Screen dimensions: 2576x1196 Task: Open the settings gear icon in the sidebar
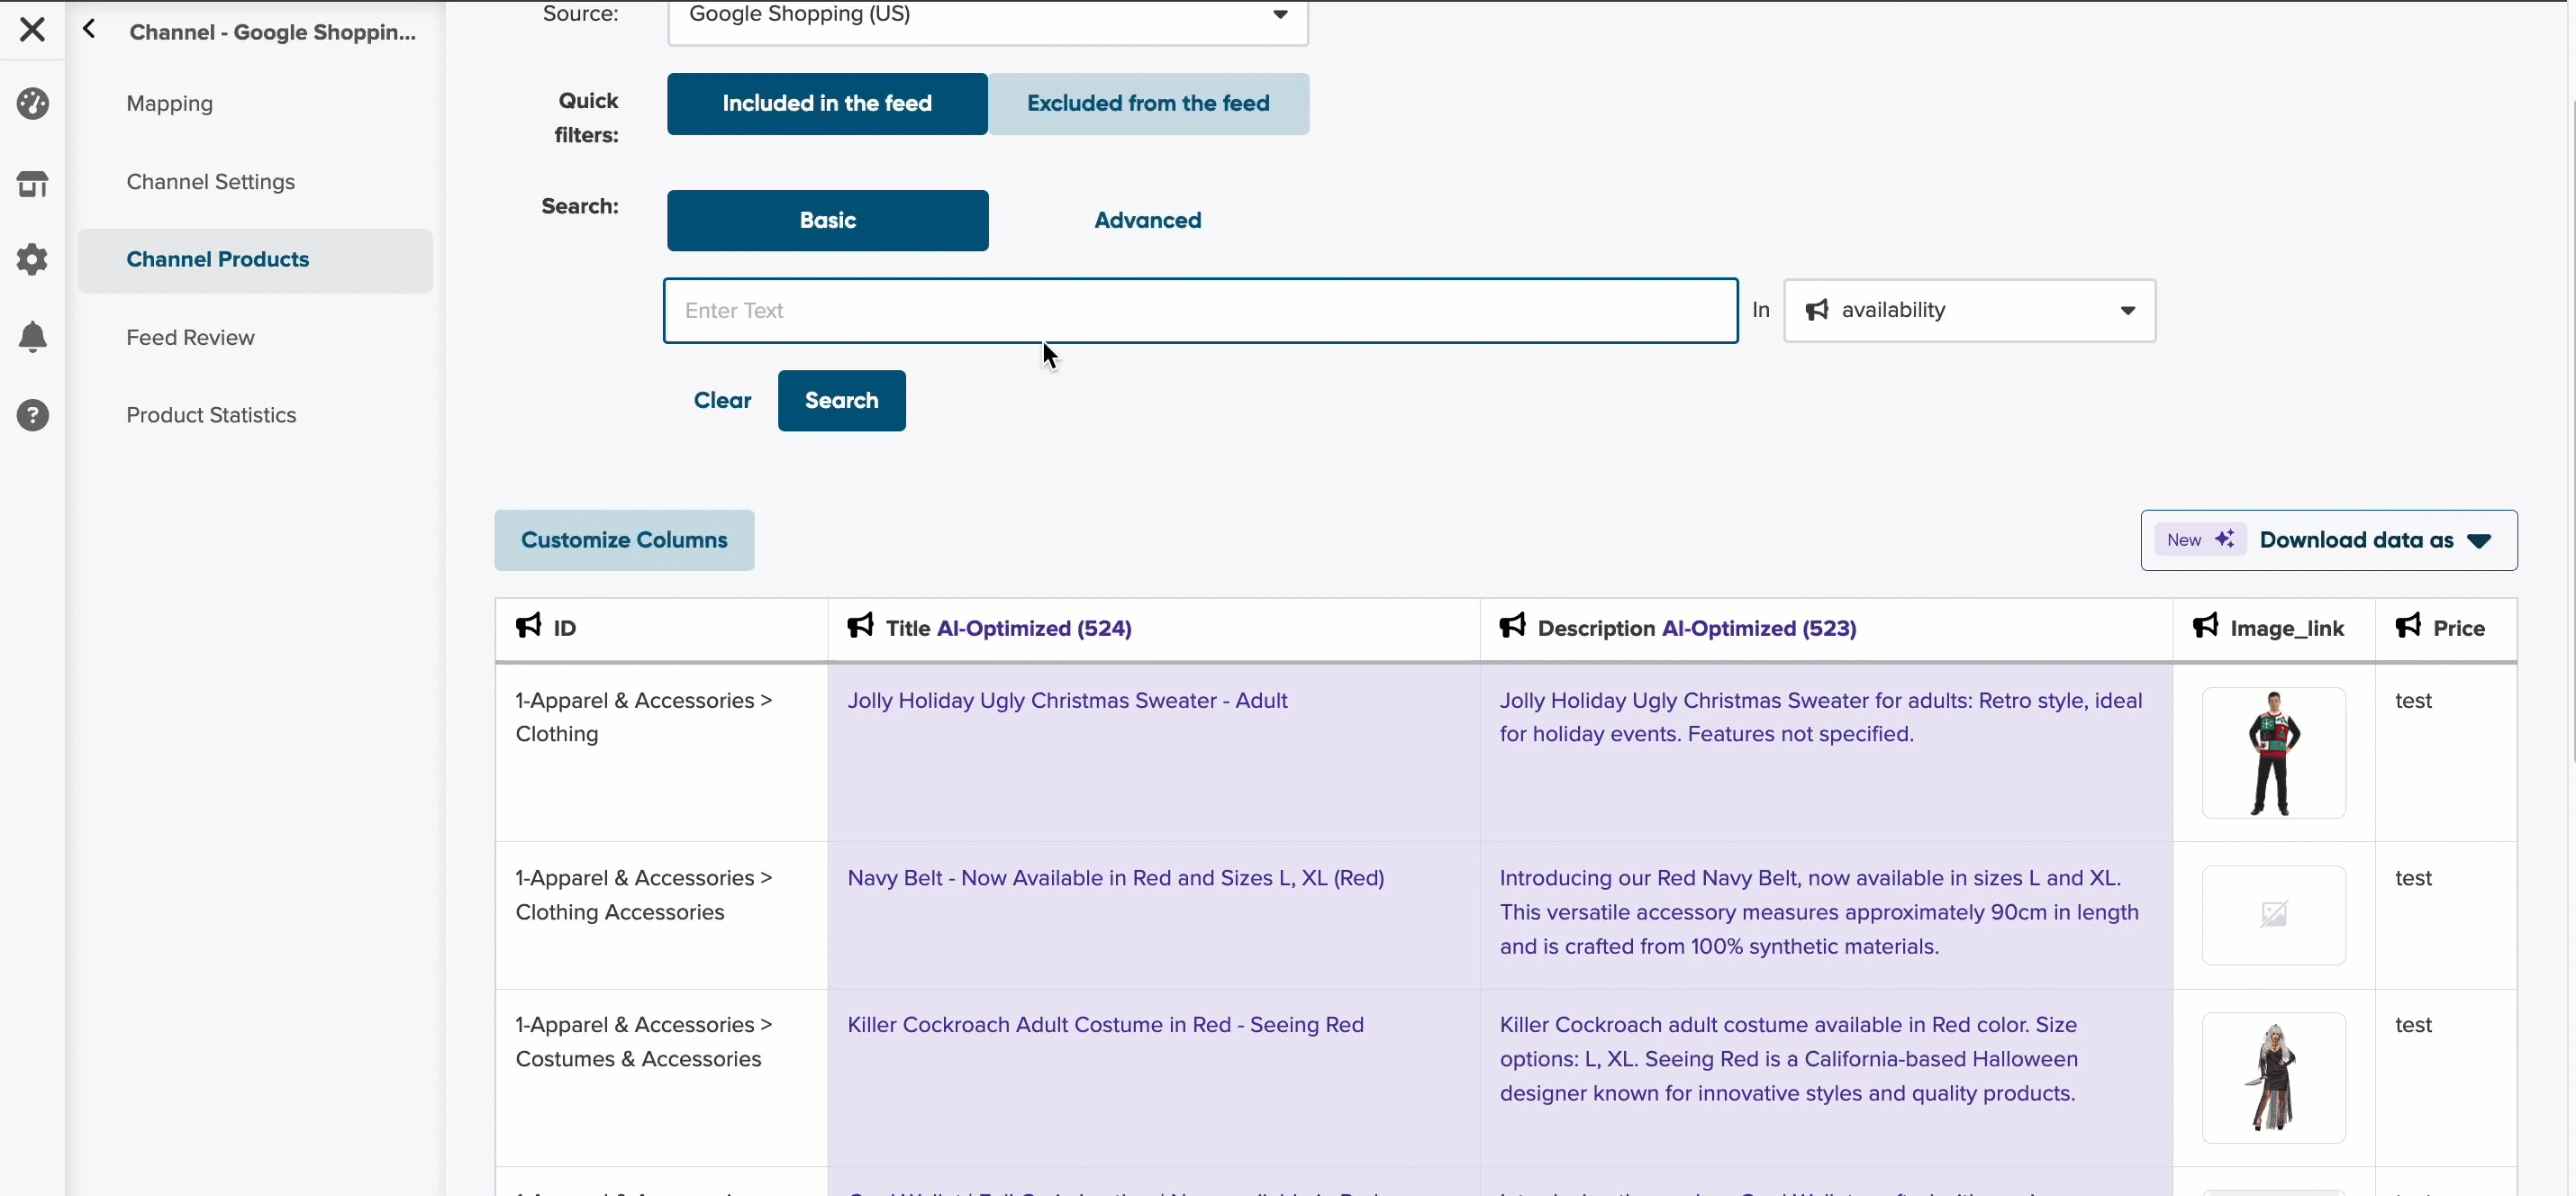32,260
